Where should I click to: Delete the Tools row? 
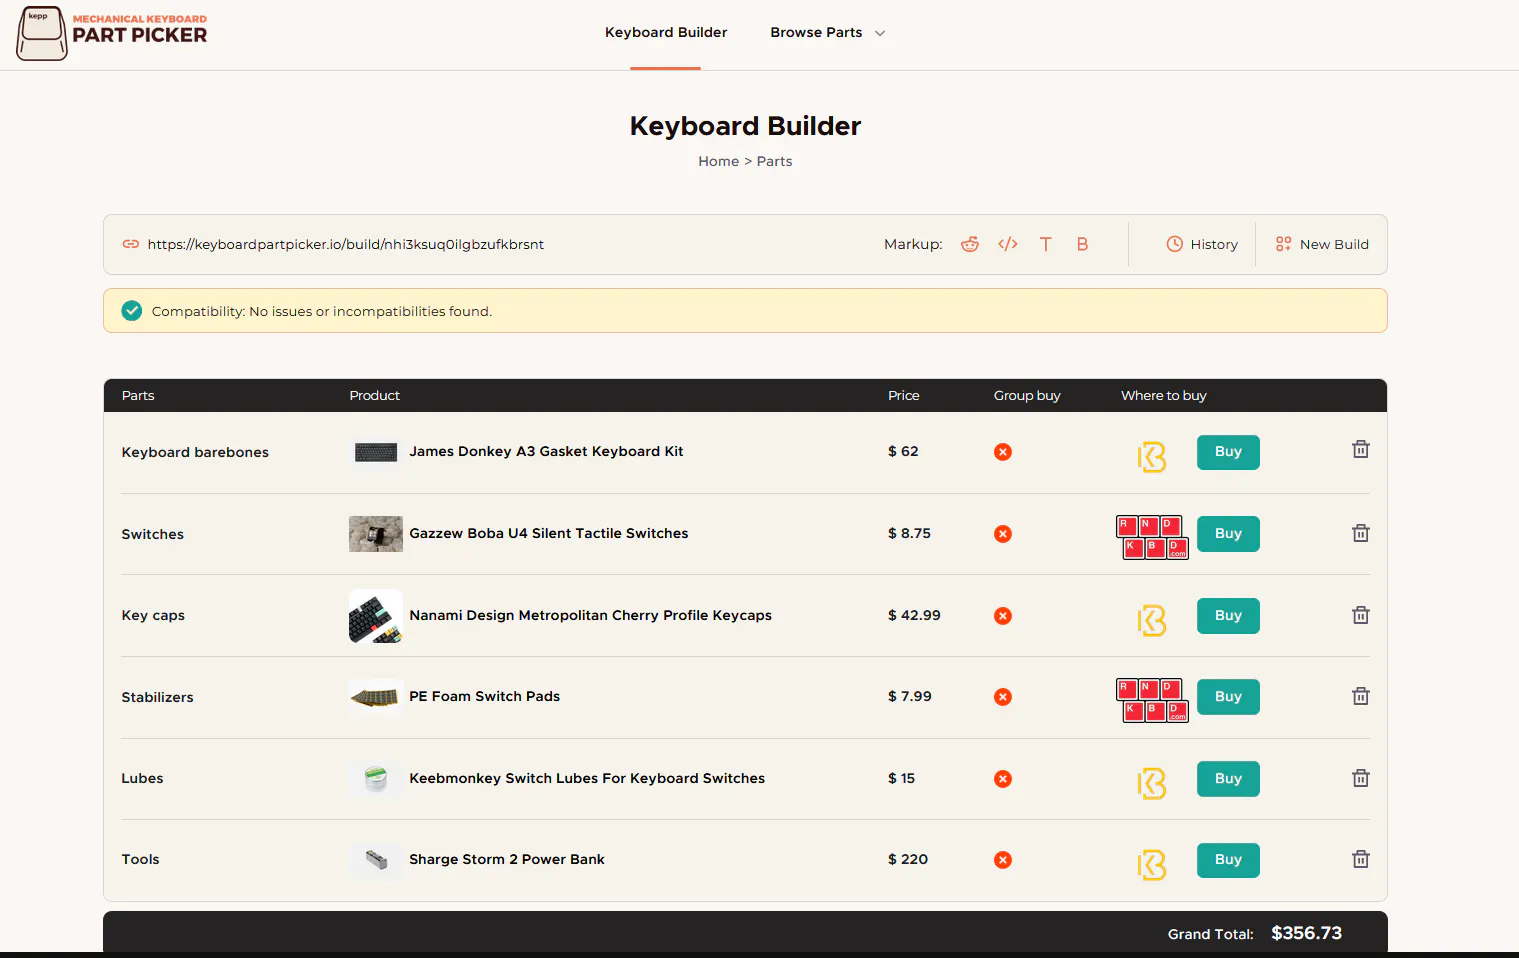point(1361,859)
